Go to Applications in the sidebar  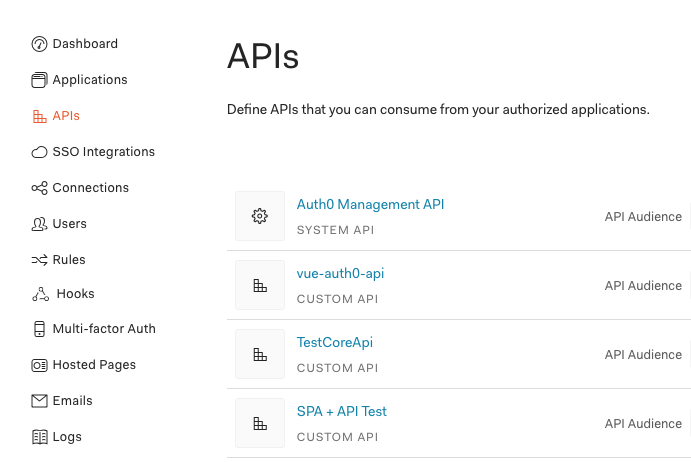tap(90, 80)
